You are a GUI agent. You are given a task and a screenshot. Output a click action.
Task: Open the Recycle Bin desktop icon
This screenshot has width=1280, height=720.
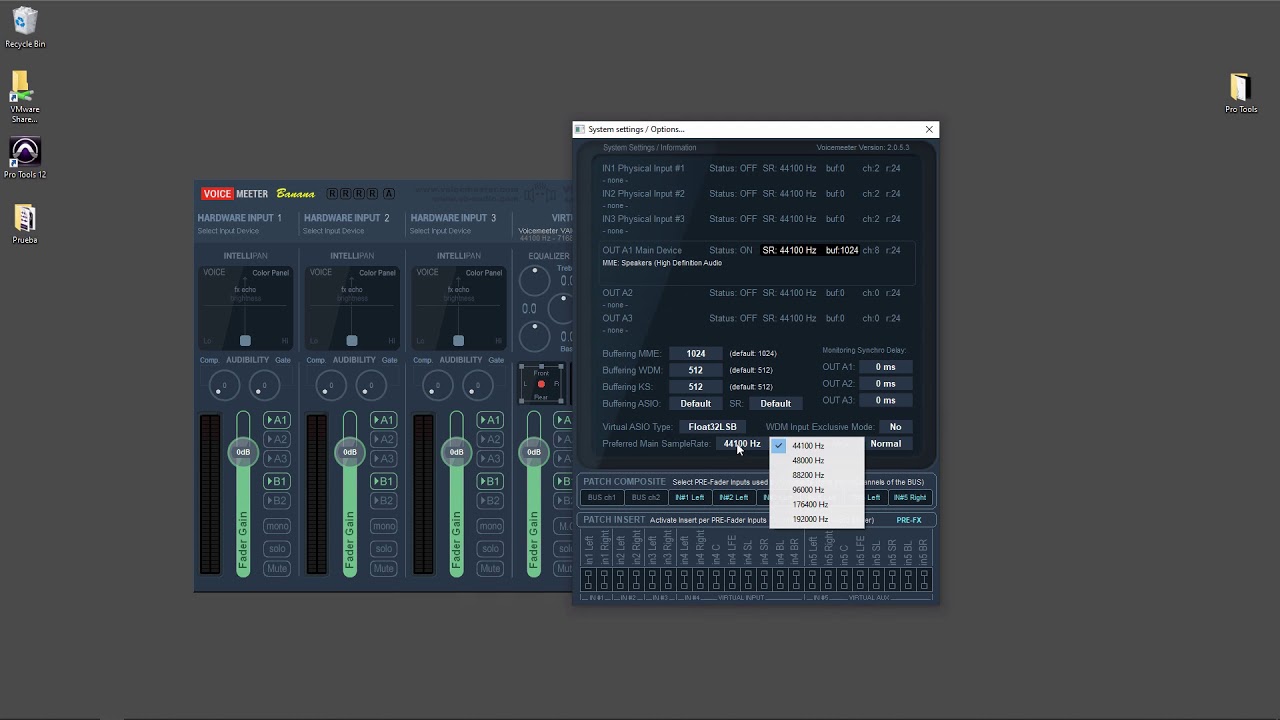click(x=25, y=28)
